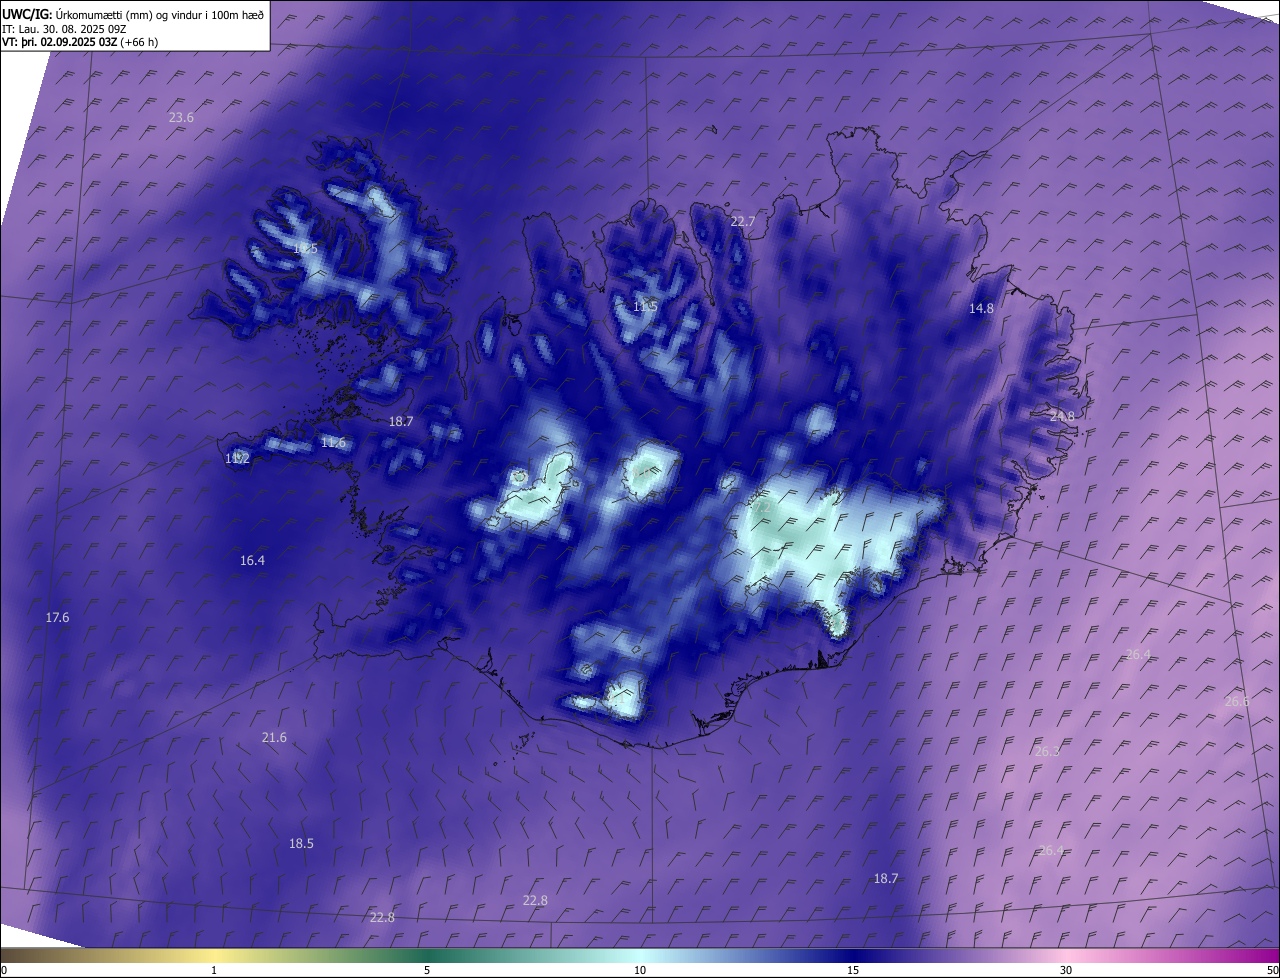Click the map title "Úrkomumætti (mm) og vindur í 100m hæð"
This screenshot has height=978, width=1280.
pyautogui.click(x=159, y=14)
